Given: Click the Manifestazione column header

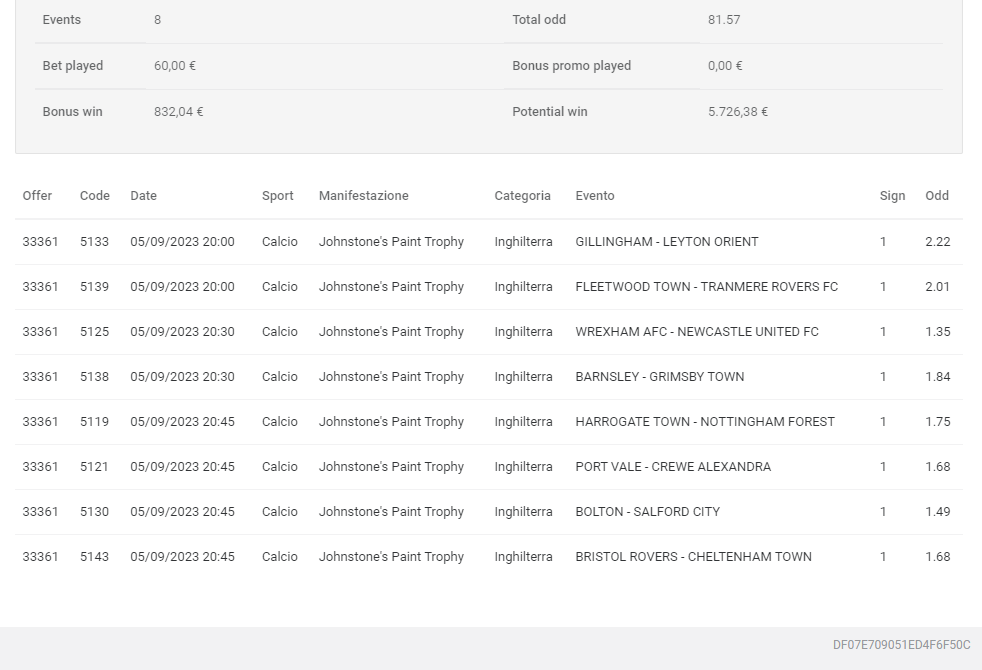Looking at the screenshot, I should tap(363, 196).
